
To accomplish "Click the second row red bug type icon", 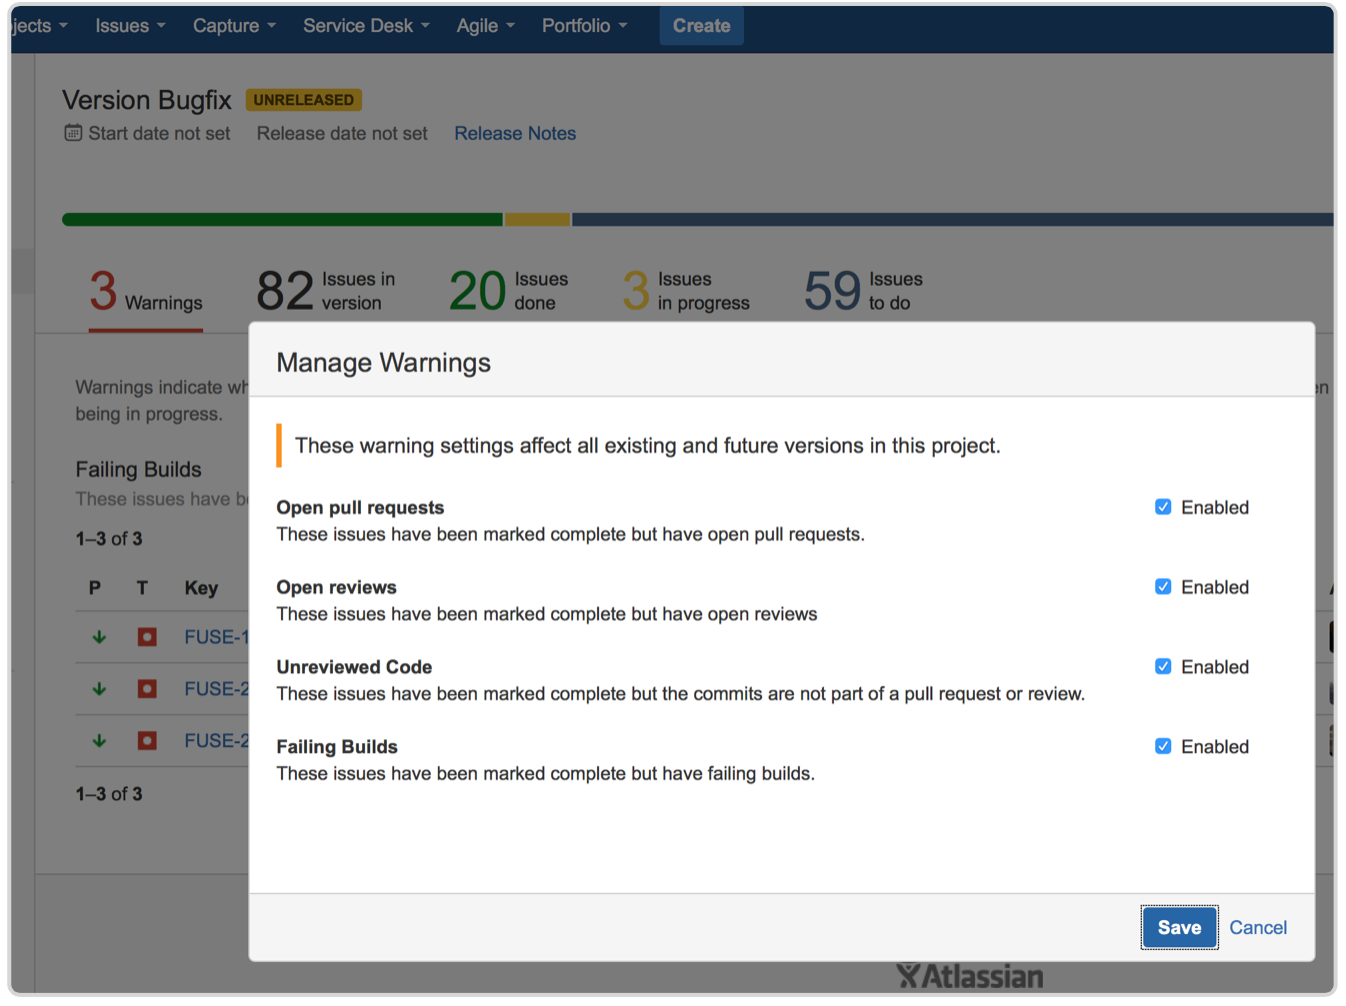I will [147, 689].
